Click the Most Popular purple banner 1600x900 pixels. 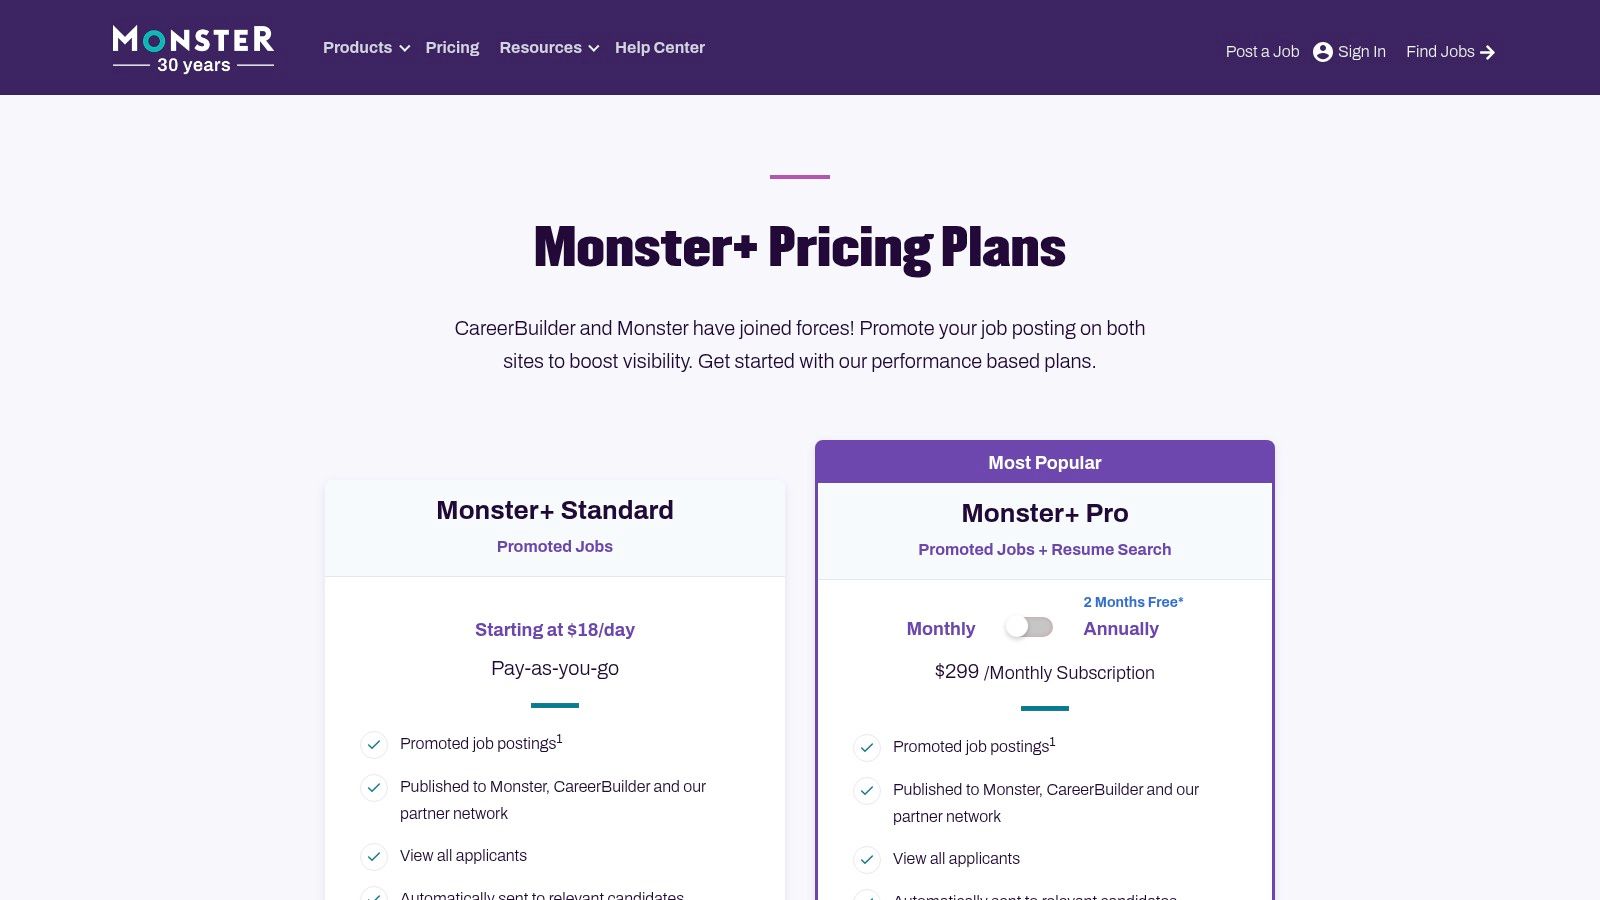click(1044, 462)
